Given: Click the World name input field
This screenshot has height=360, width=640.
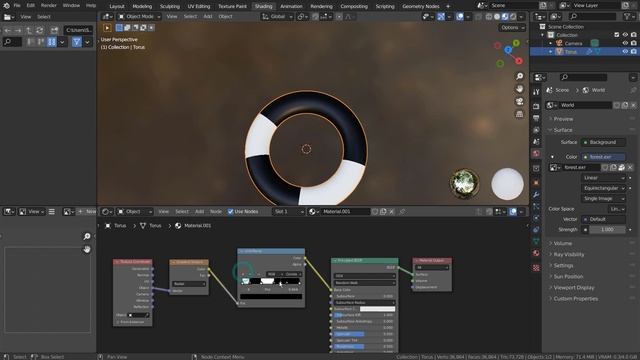Looking at the screenshot, I should 585,105.
